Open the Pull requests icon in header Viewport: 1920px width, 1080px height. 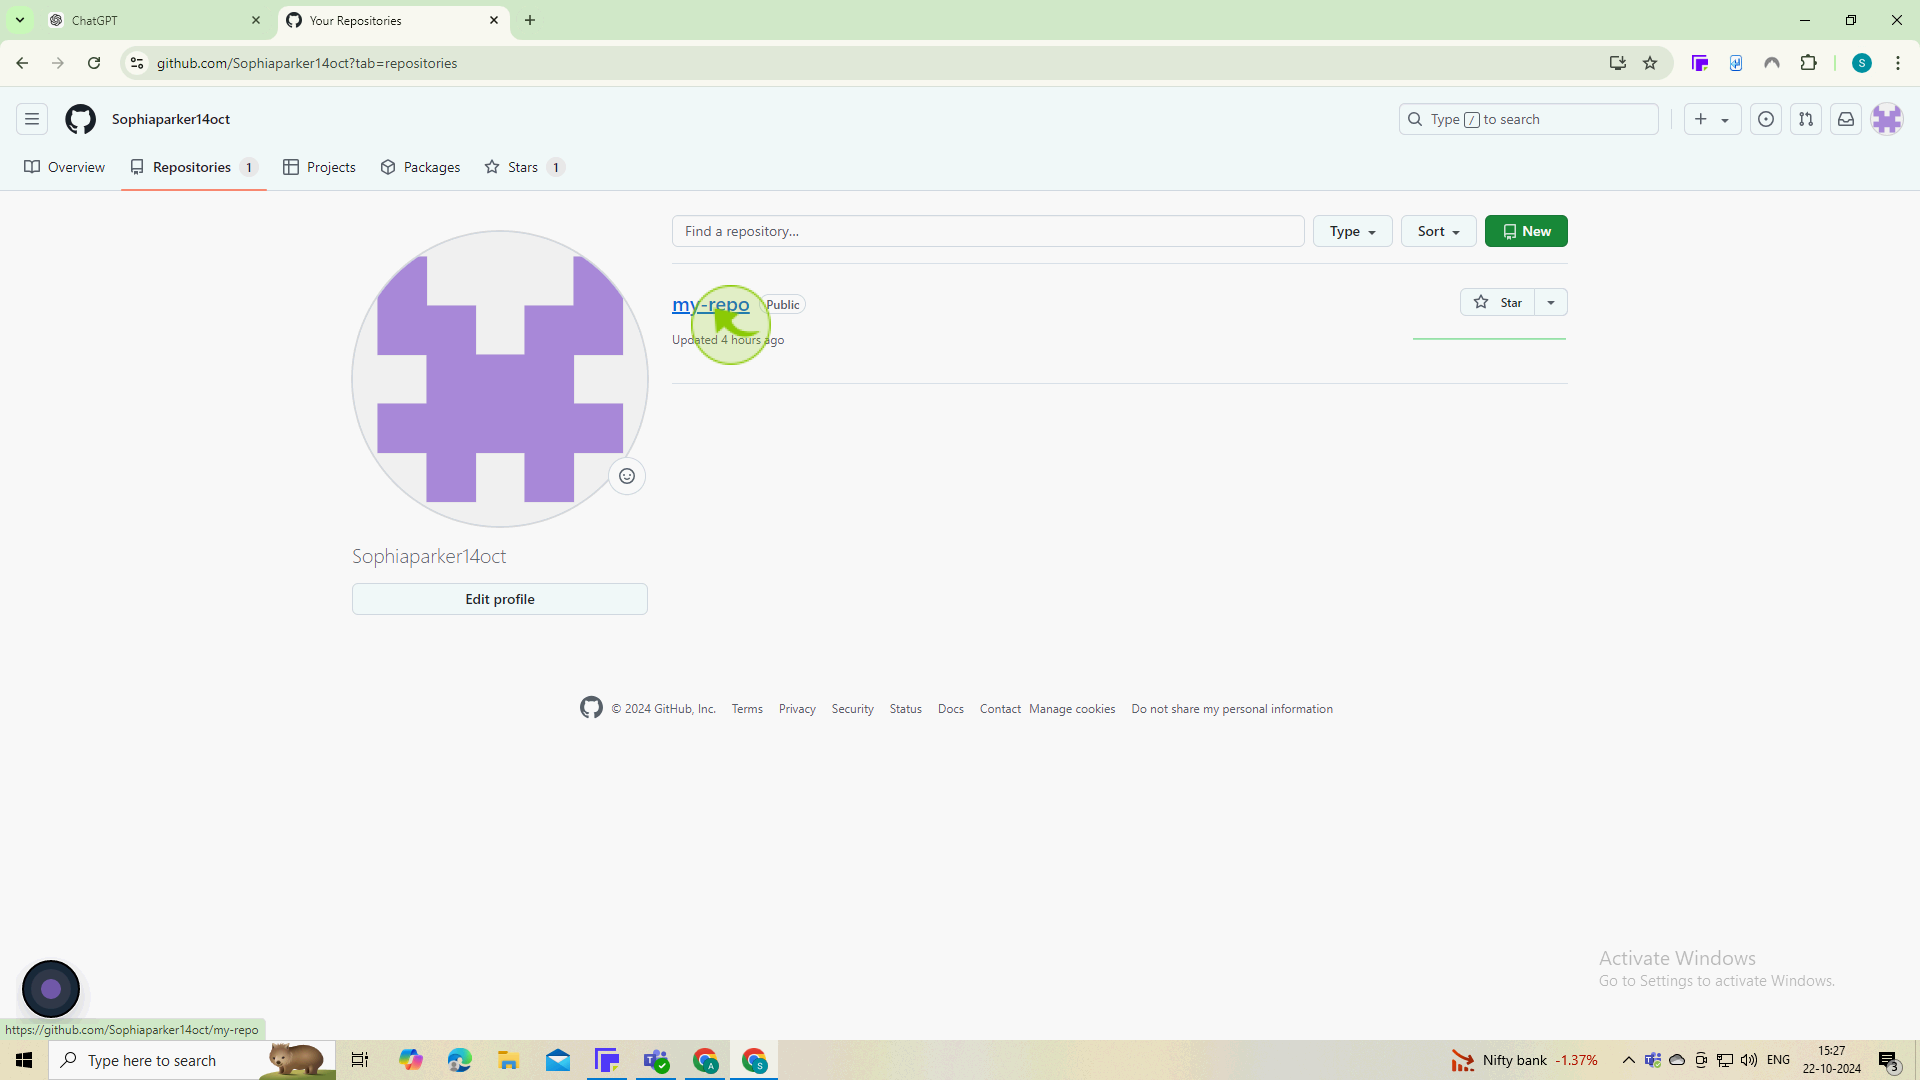pyautogui.click(x=1806, y=119)
